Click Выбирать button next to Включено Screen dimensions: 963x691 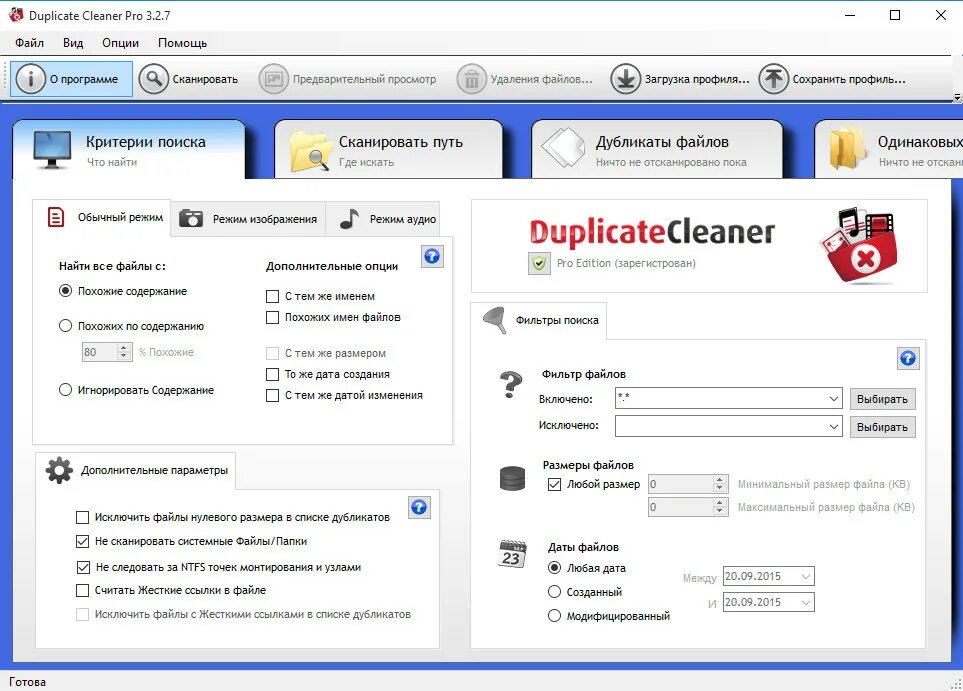point(883,399)
